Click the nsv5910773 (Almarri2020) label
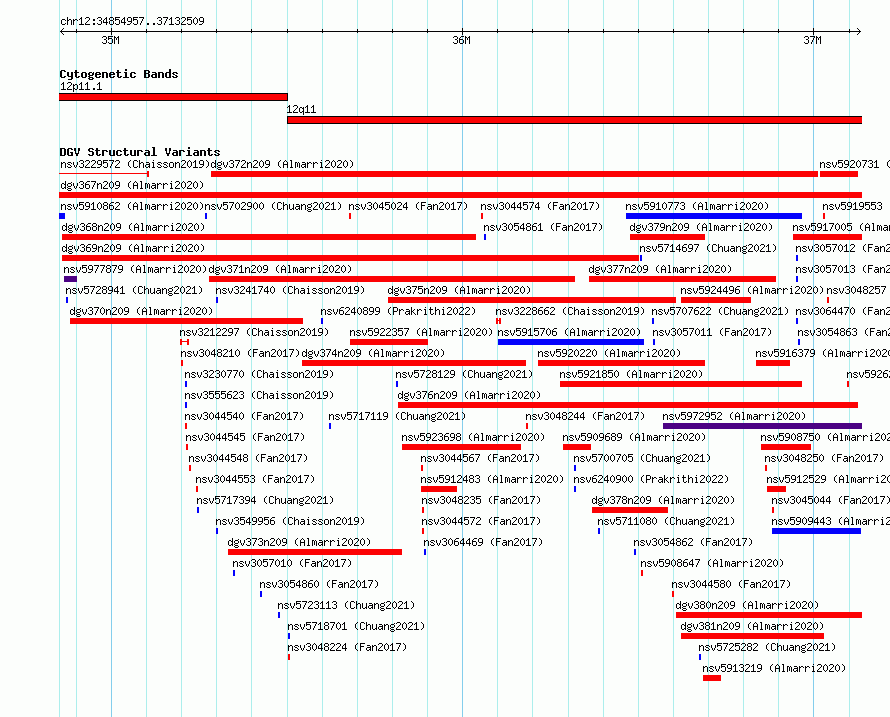 (x=697, y=206)
